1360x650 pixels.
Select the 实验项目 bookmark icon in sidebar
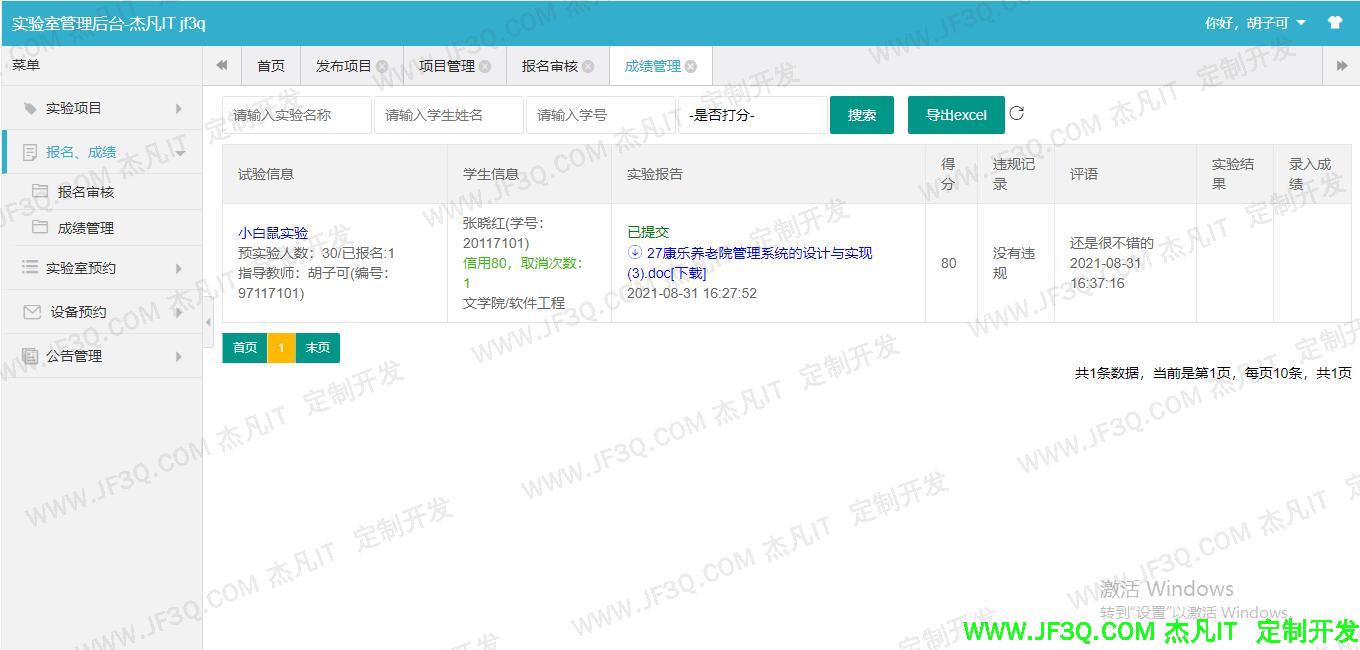31,108
